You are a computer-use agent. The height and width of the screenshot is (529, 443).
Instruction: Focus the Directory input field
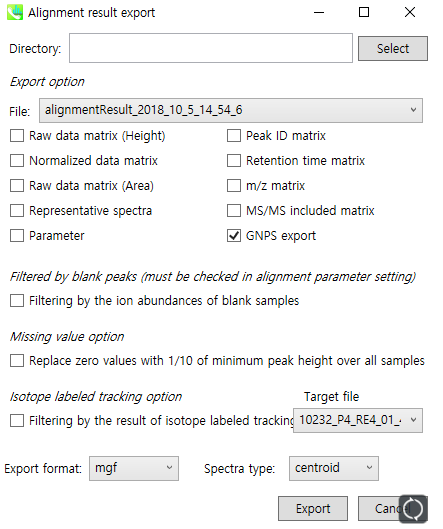click(x=211, y=48)
